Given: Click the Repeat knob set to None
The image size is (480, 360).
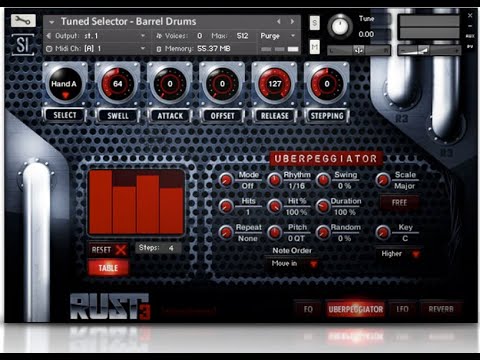Looking at the screenshot, I should (226, 233).
